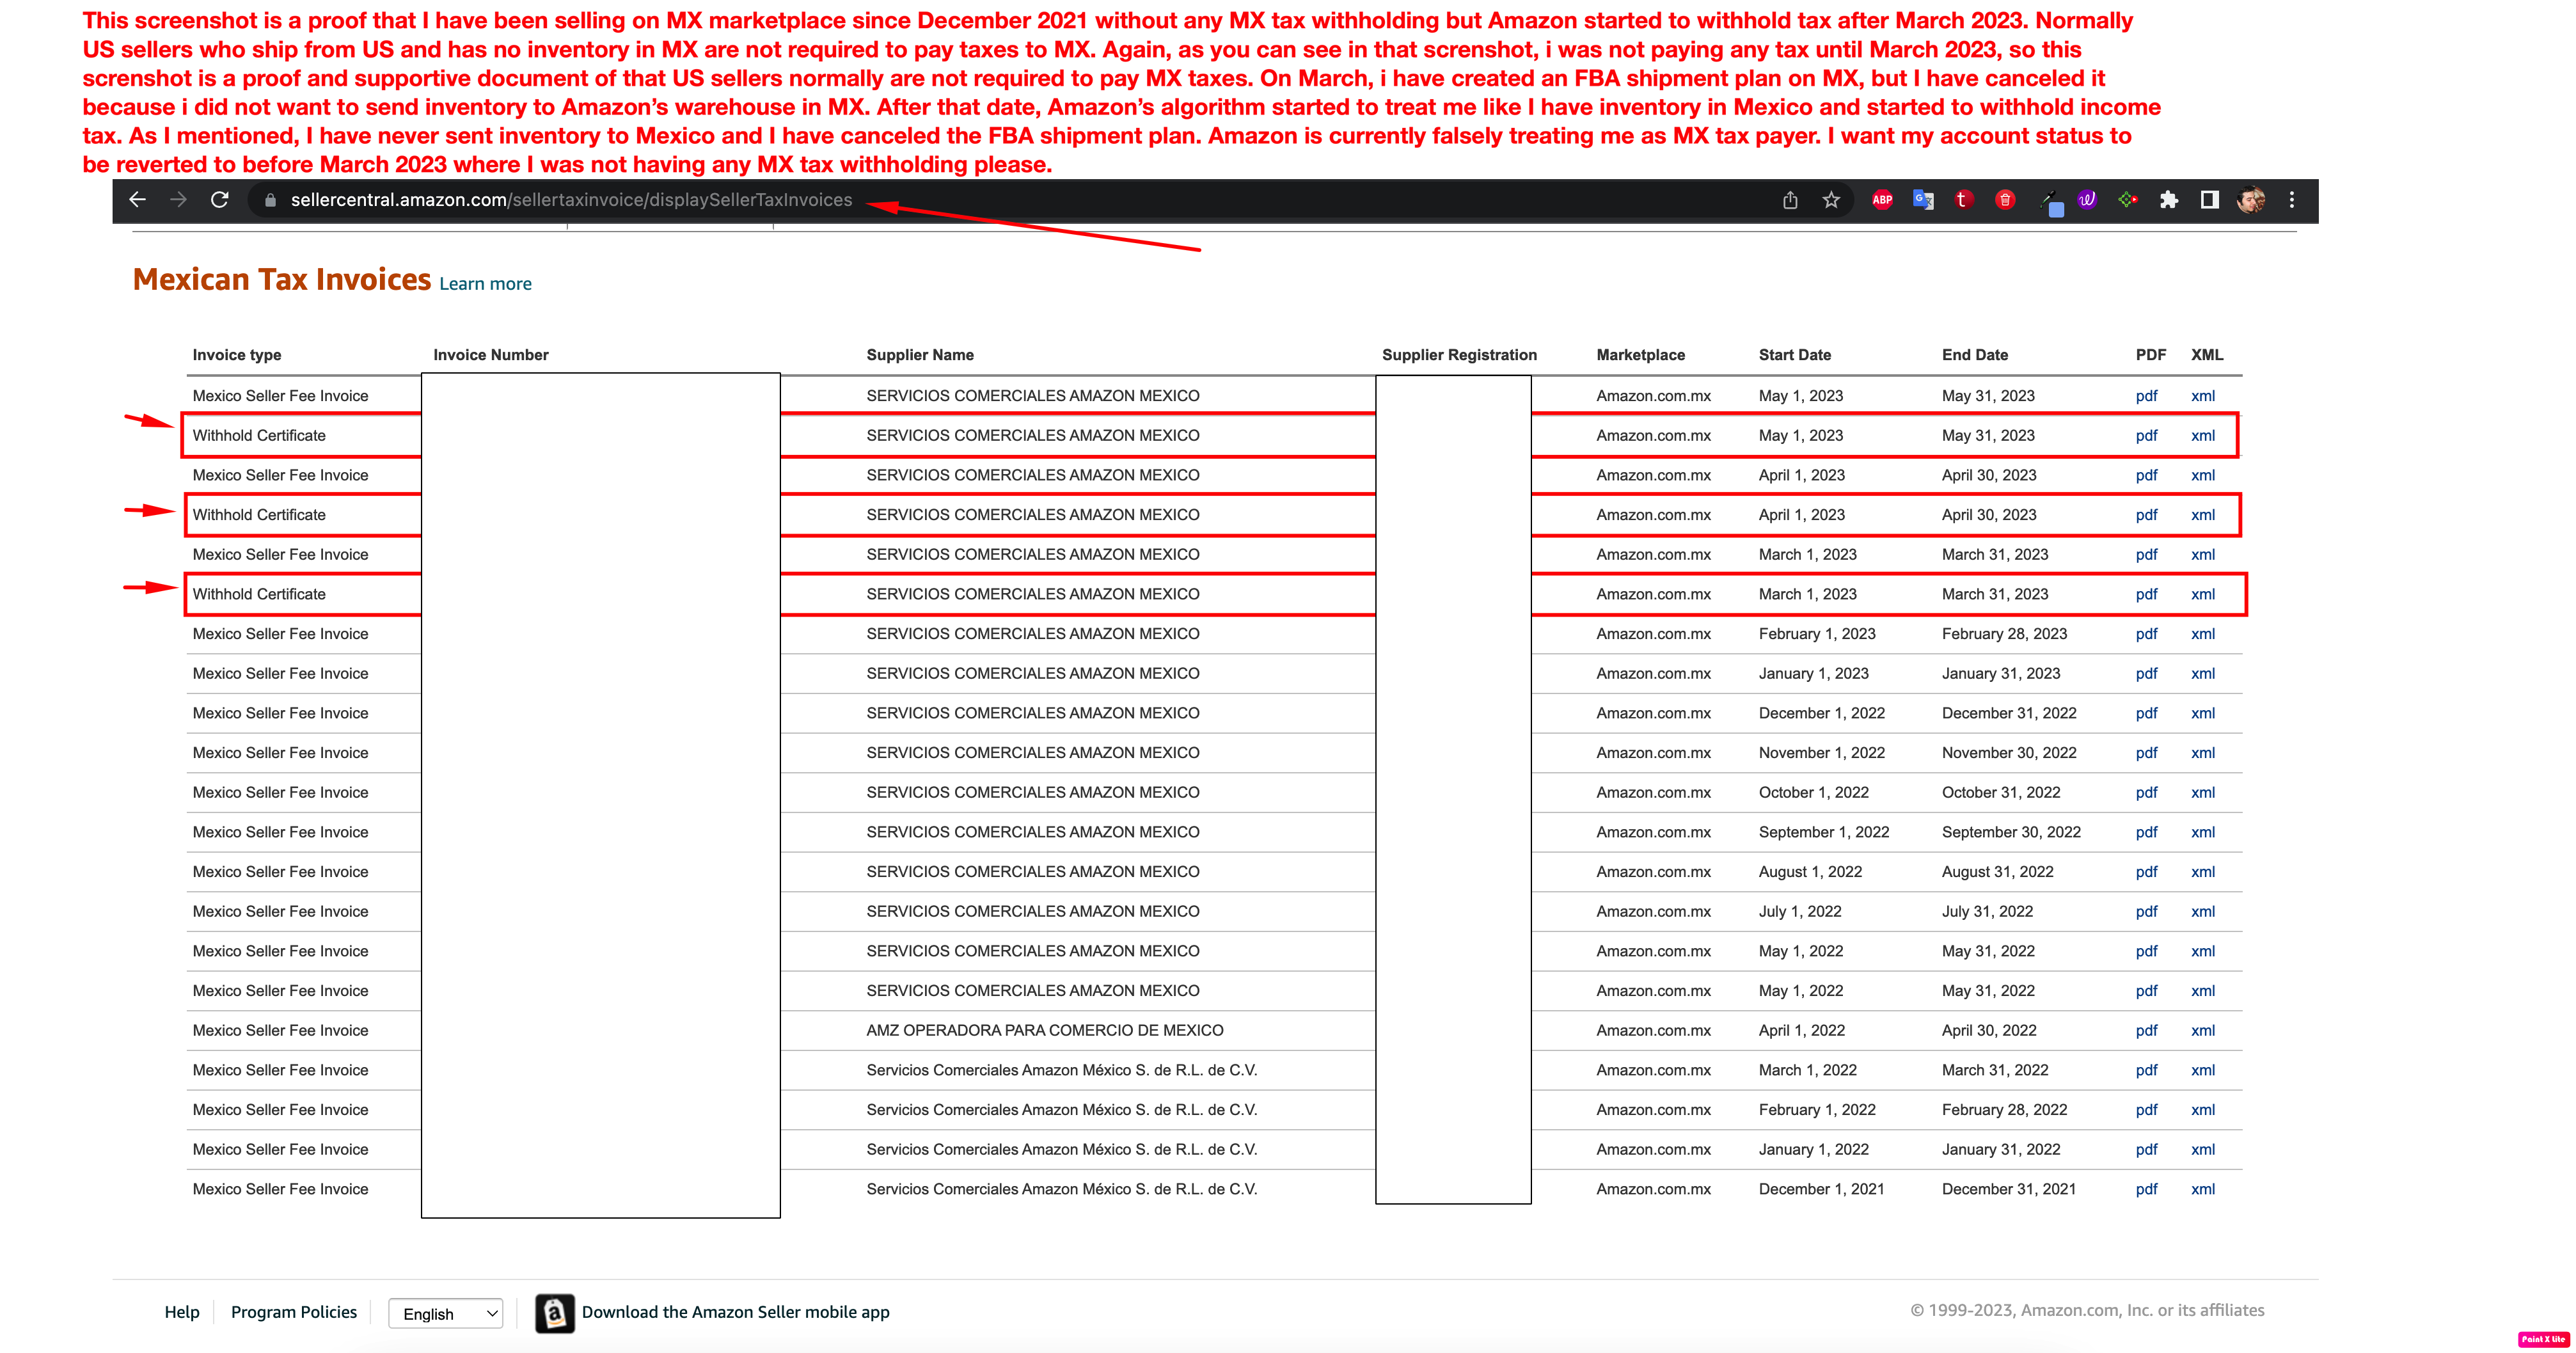Bookmark this page with the star icon
This screenshot has width=2576, height=1353.
[x=1831, y=200]
